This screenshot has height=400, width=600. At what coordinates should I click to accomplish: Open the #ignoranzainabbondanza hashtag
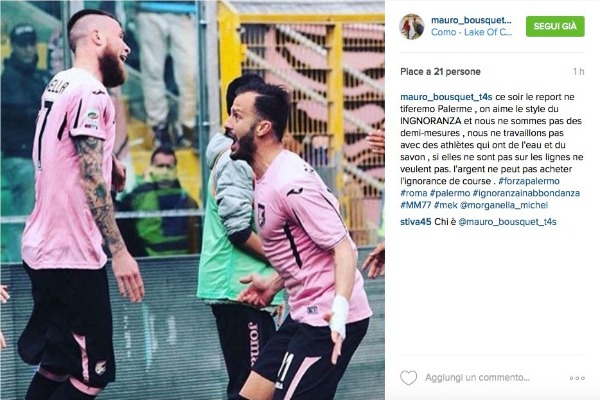coord(526,193)
